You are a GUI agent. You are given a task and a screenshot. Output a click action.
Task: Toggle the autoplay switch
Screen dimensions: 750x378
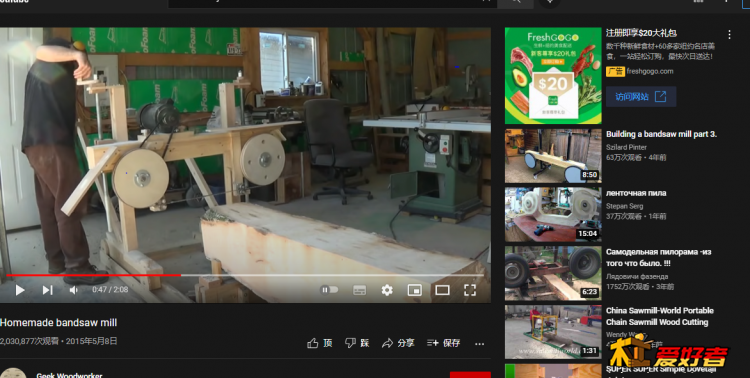pos(329,289)
